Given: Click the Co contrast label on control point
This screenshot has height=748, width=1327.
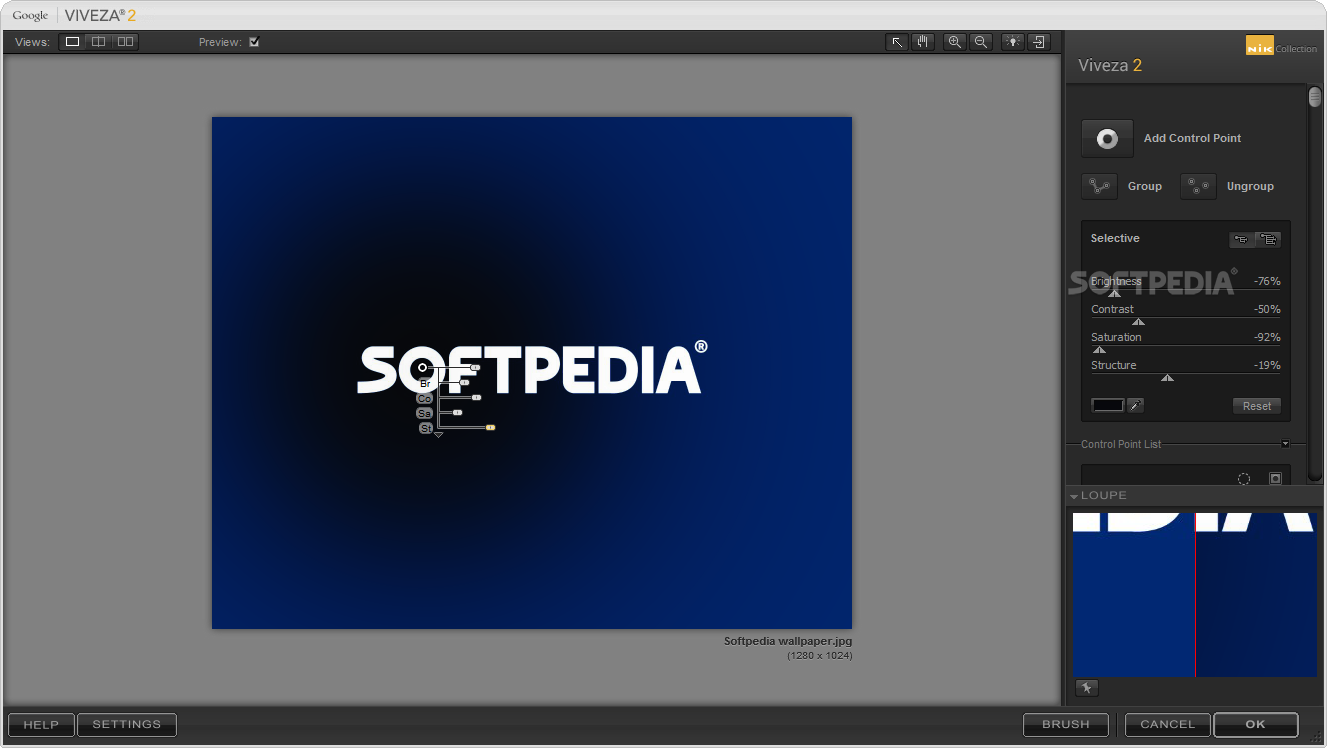Looking at the screenshot, I should (424, 398).
